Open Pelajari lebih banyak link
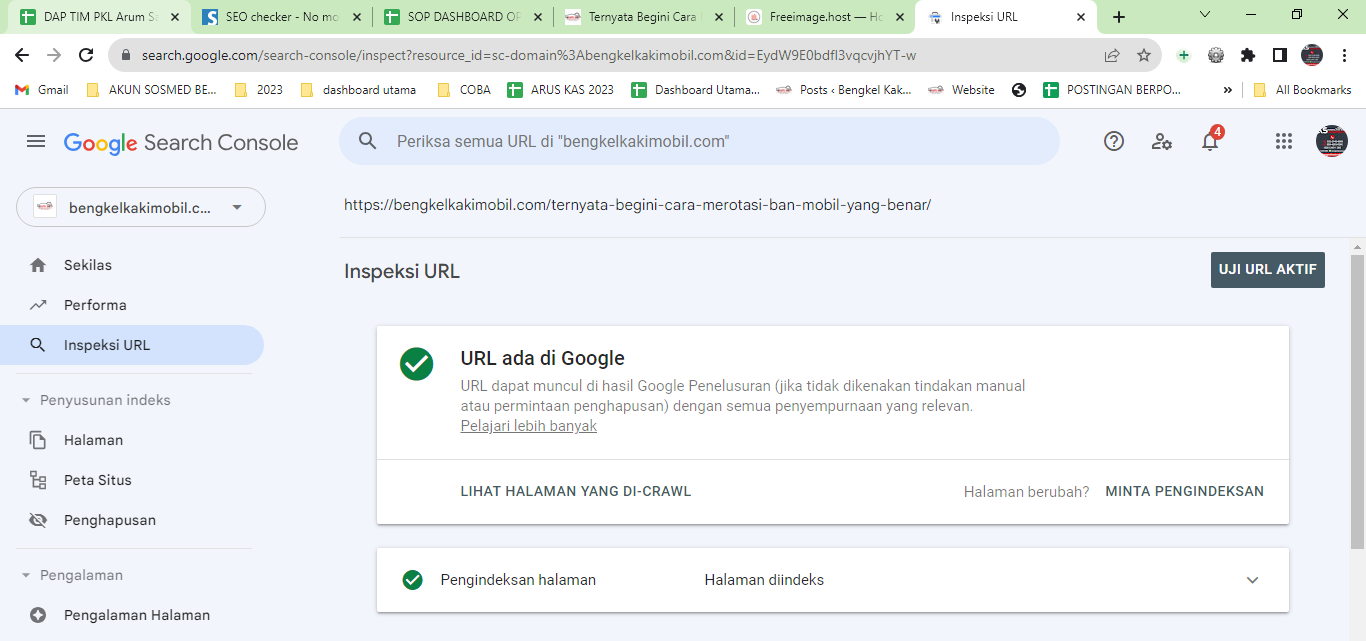The image size is (1366, 641). click(x=529, y=426)
